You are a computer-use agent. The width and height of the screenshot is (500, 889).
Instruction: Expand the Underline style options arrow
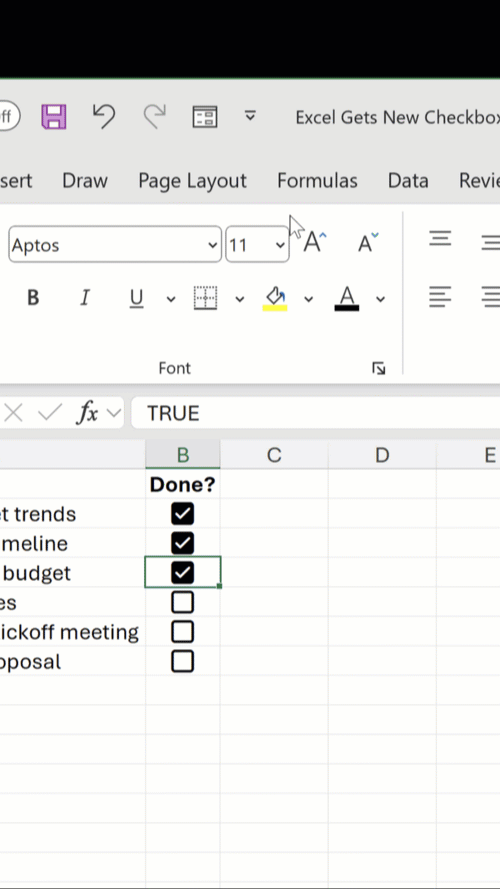point(171,299)
